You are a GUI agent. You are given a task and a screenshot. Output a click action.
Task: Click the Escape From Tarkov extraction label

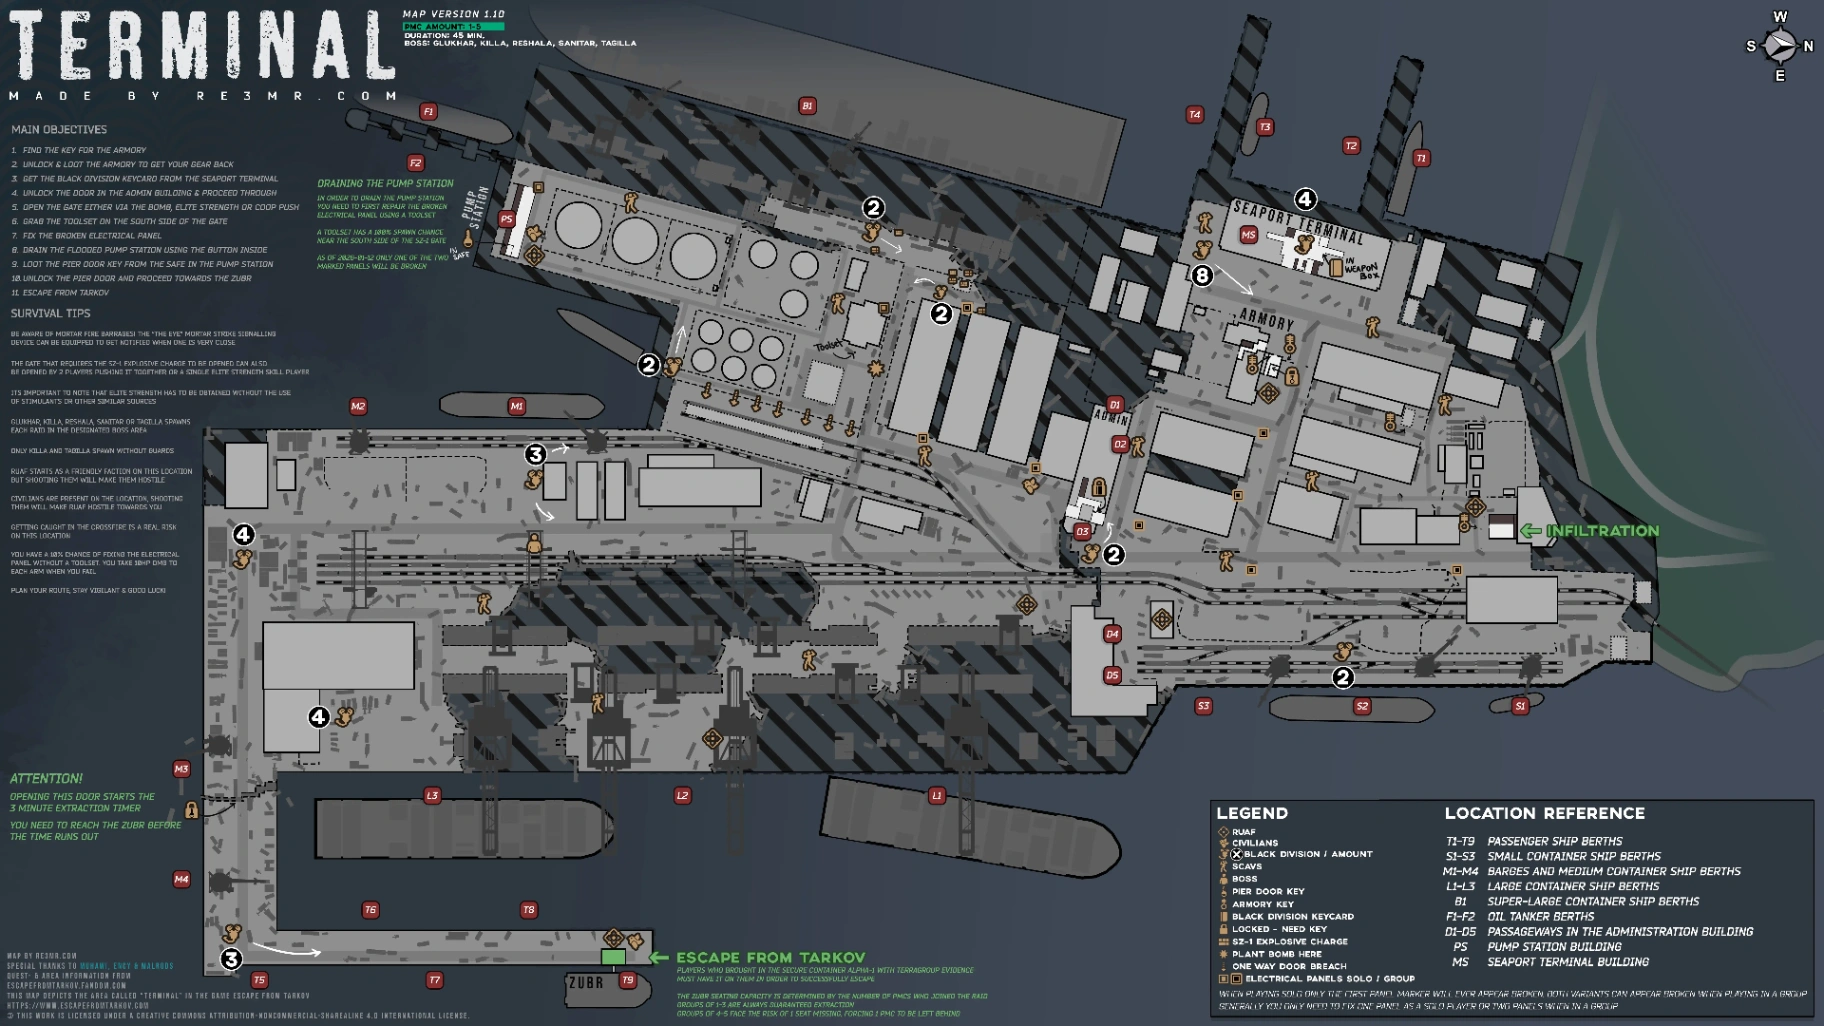click(x=770, y=958)
